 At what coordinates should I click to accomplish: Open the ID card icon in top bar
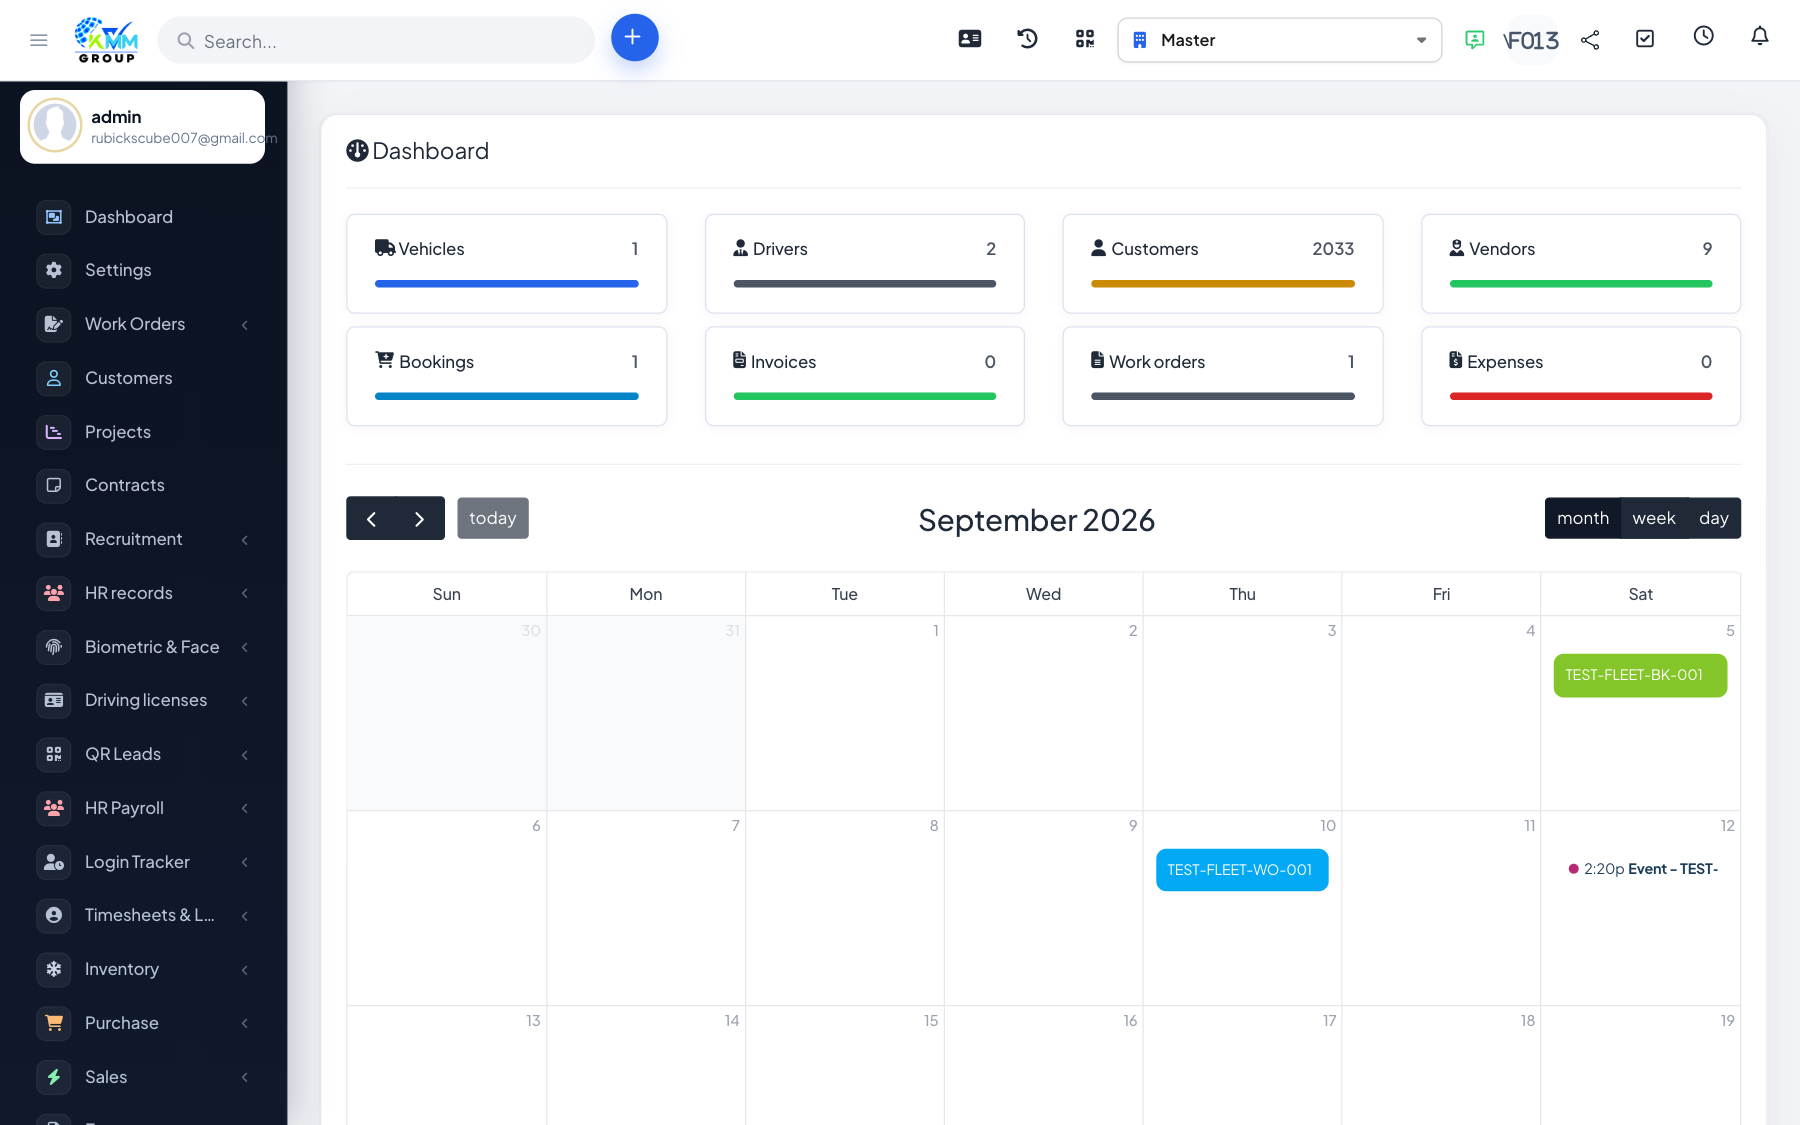pos(970,39)
